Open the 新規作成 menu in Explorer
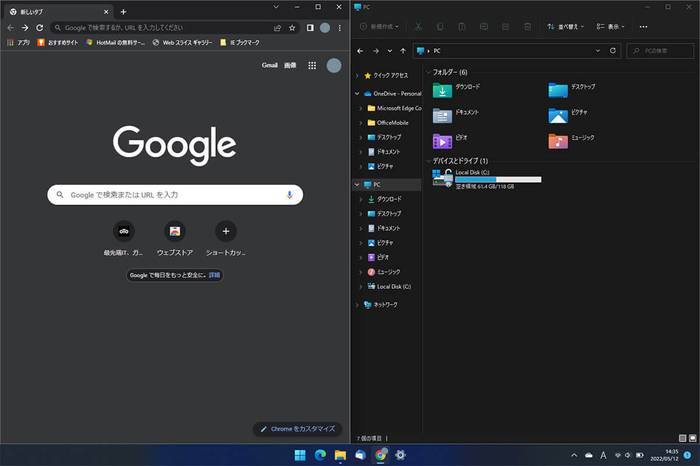Viewport: 700px width, 466px height. pos(379,27)
